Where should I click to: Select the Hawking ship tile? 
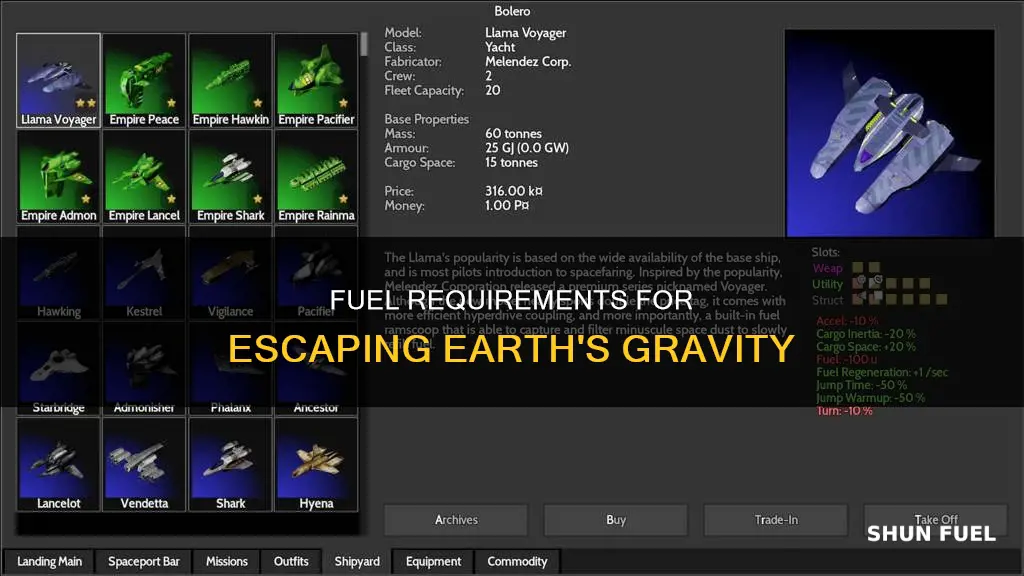coord(59,272)
